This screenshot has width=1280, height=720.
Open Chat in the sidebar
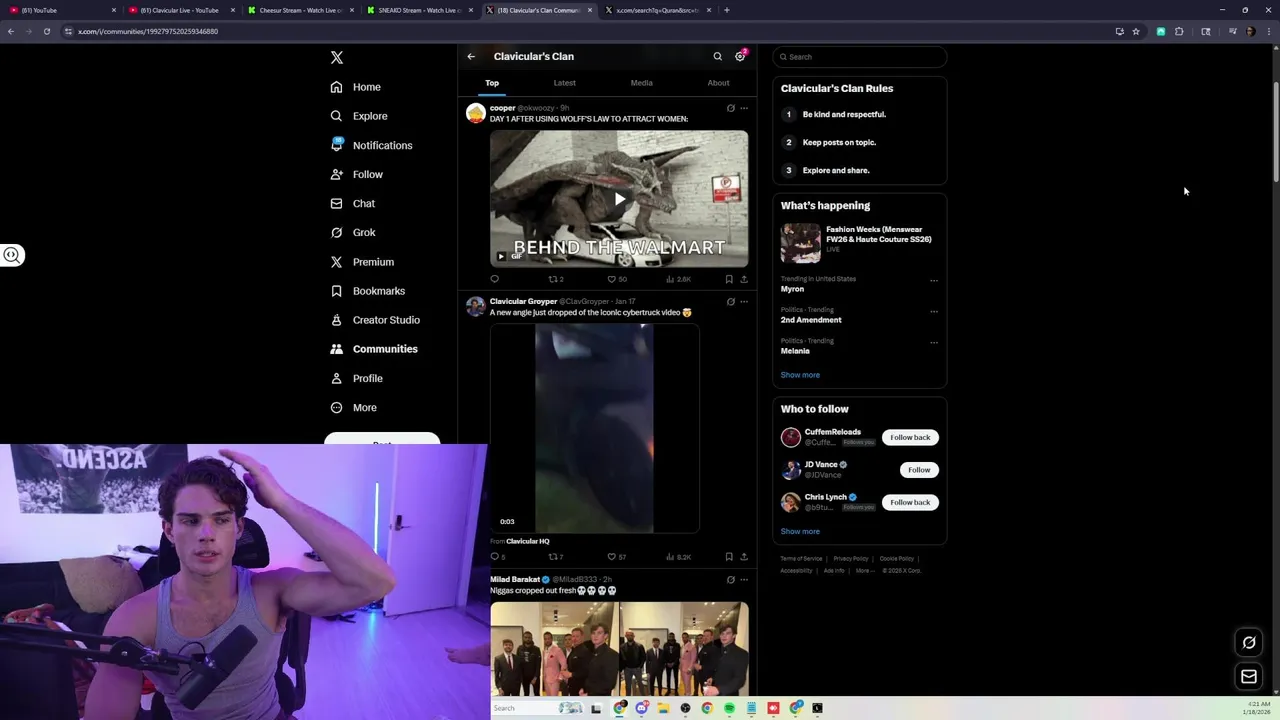[353, 203]
